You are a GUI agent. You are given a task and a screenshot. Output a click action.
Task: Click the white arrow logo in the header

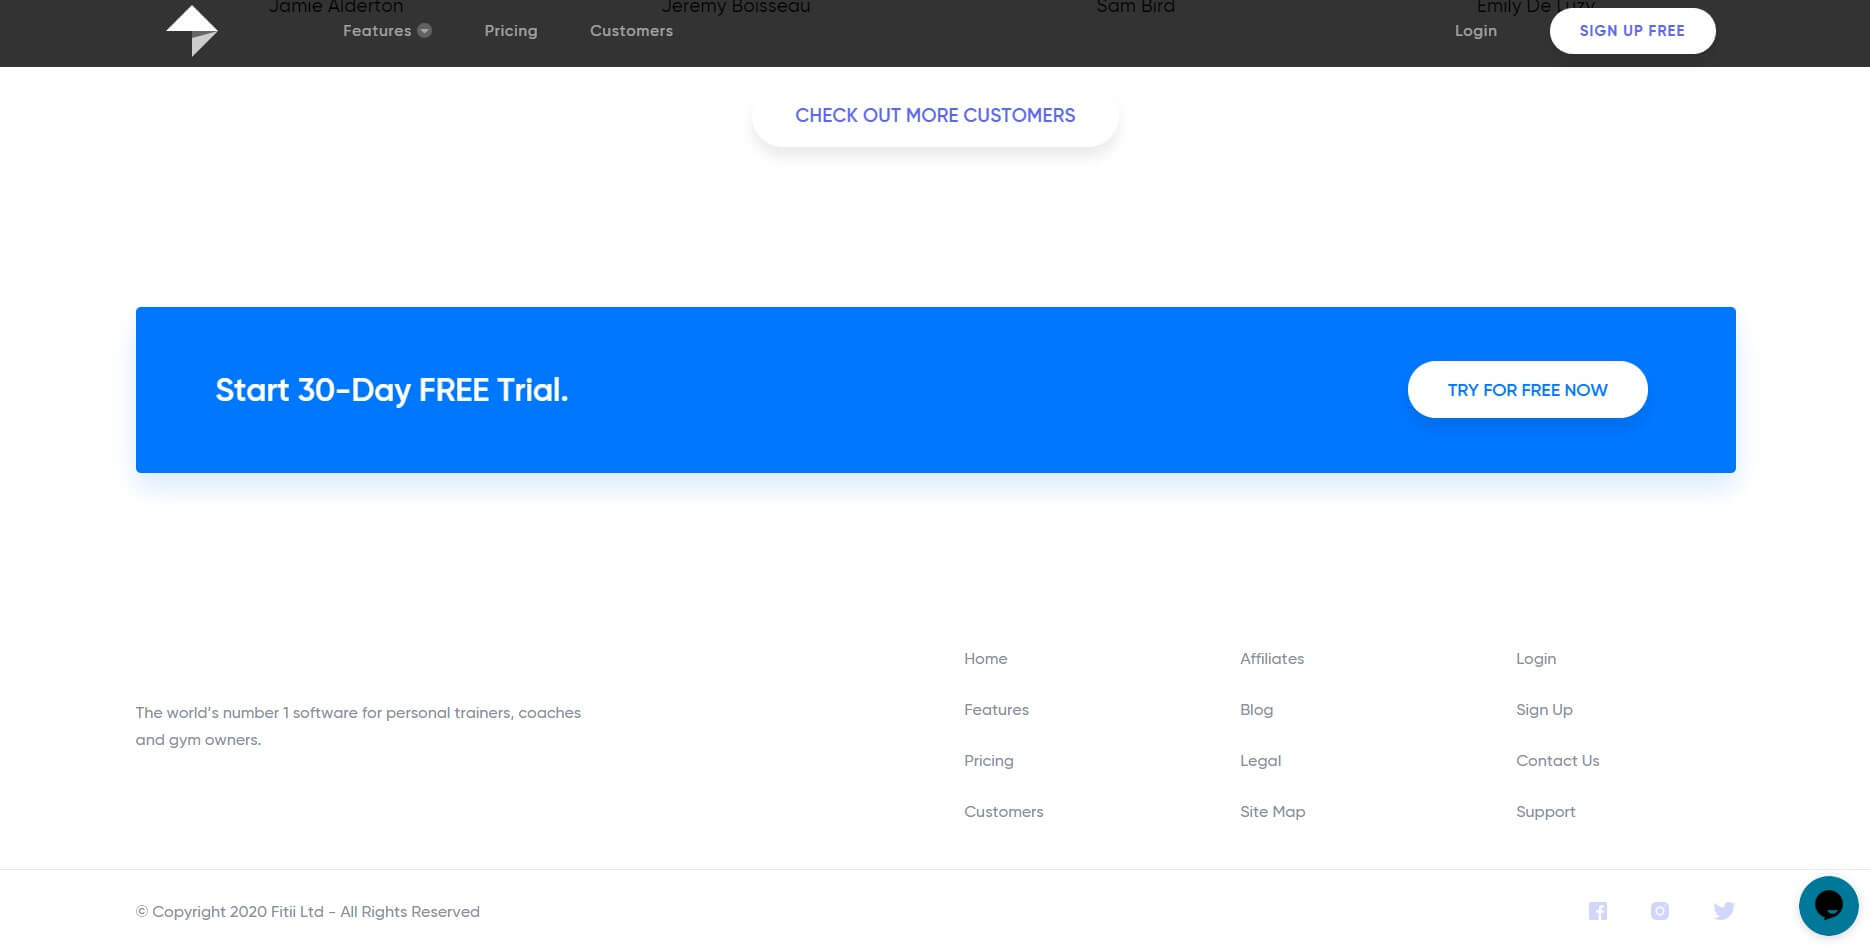[x=192, y=30]
